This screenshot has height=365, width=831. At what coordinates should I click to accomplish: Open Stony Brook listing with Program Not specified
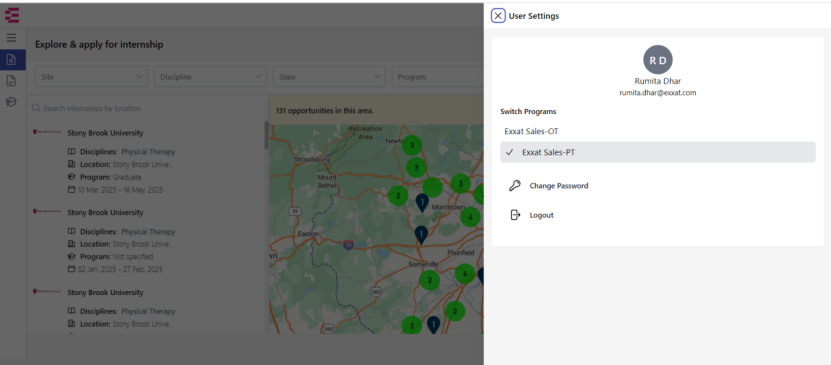[x=105, y=212]
